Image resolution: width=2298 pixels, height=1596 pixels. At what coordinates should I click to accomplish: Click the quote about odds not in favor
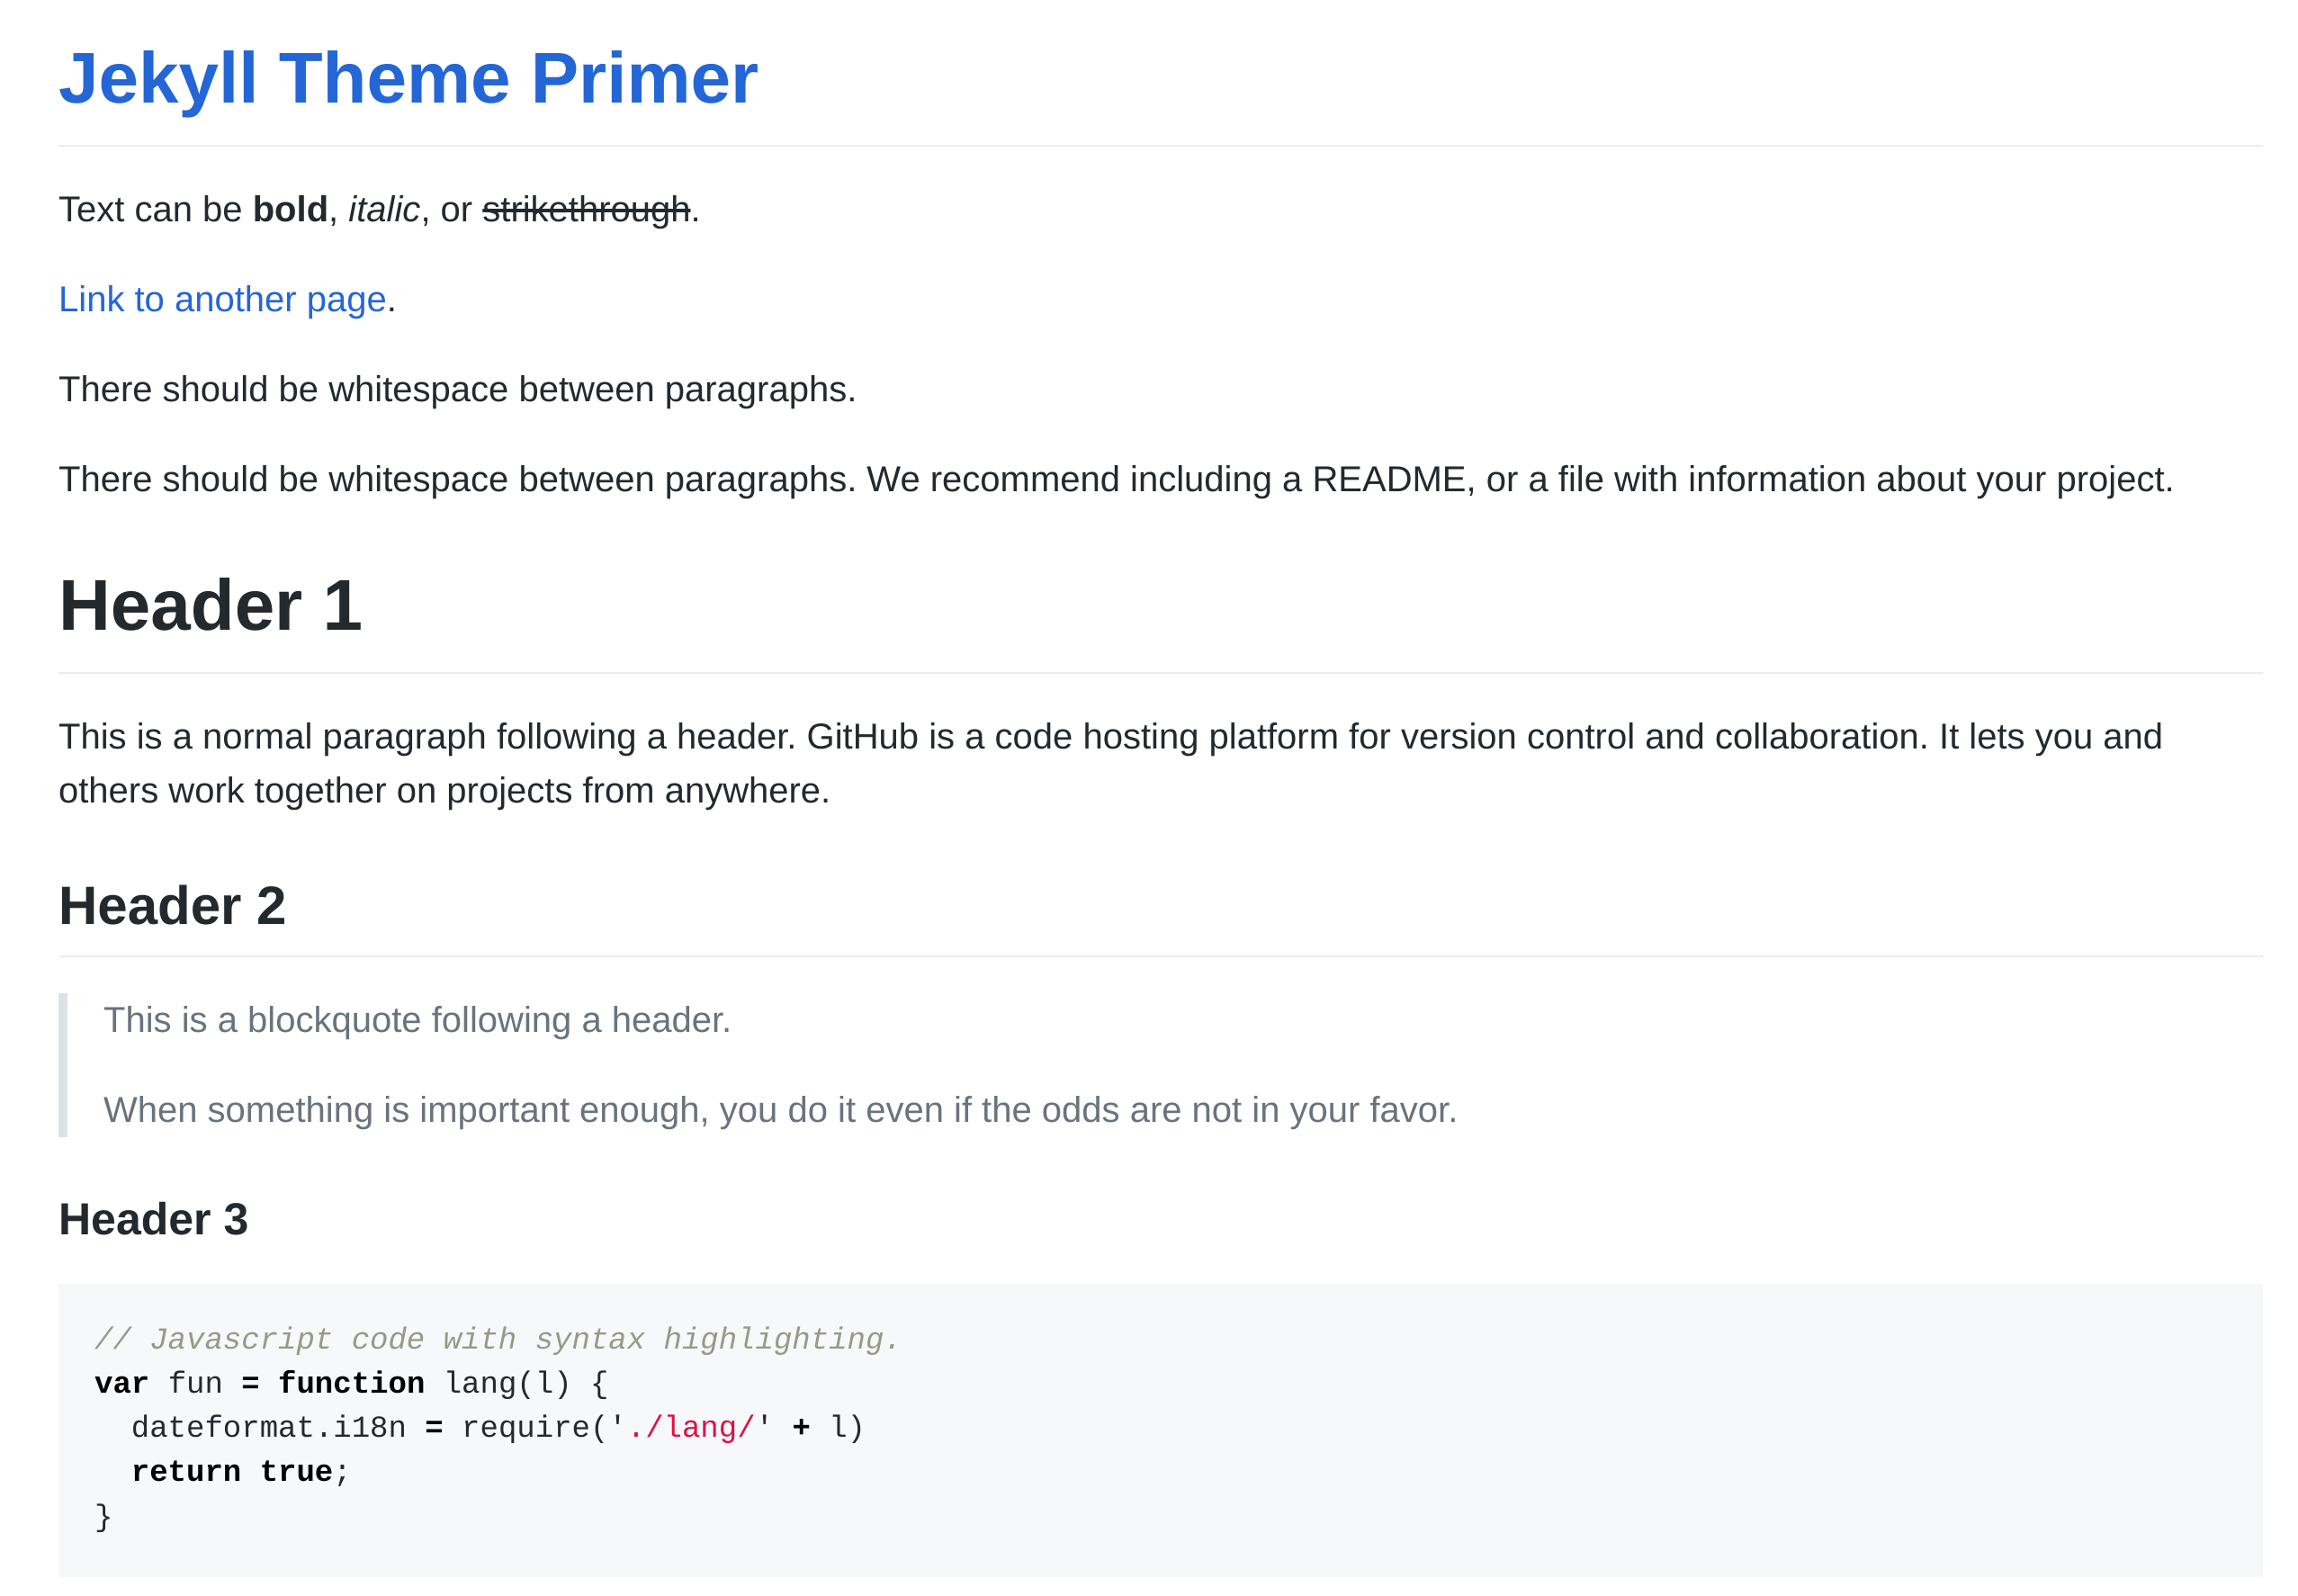[x=779, y=1110]
